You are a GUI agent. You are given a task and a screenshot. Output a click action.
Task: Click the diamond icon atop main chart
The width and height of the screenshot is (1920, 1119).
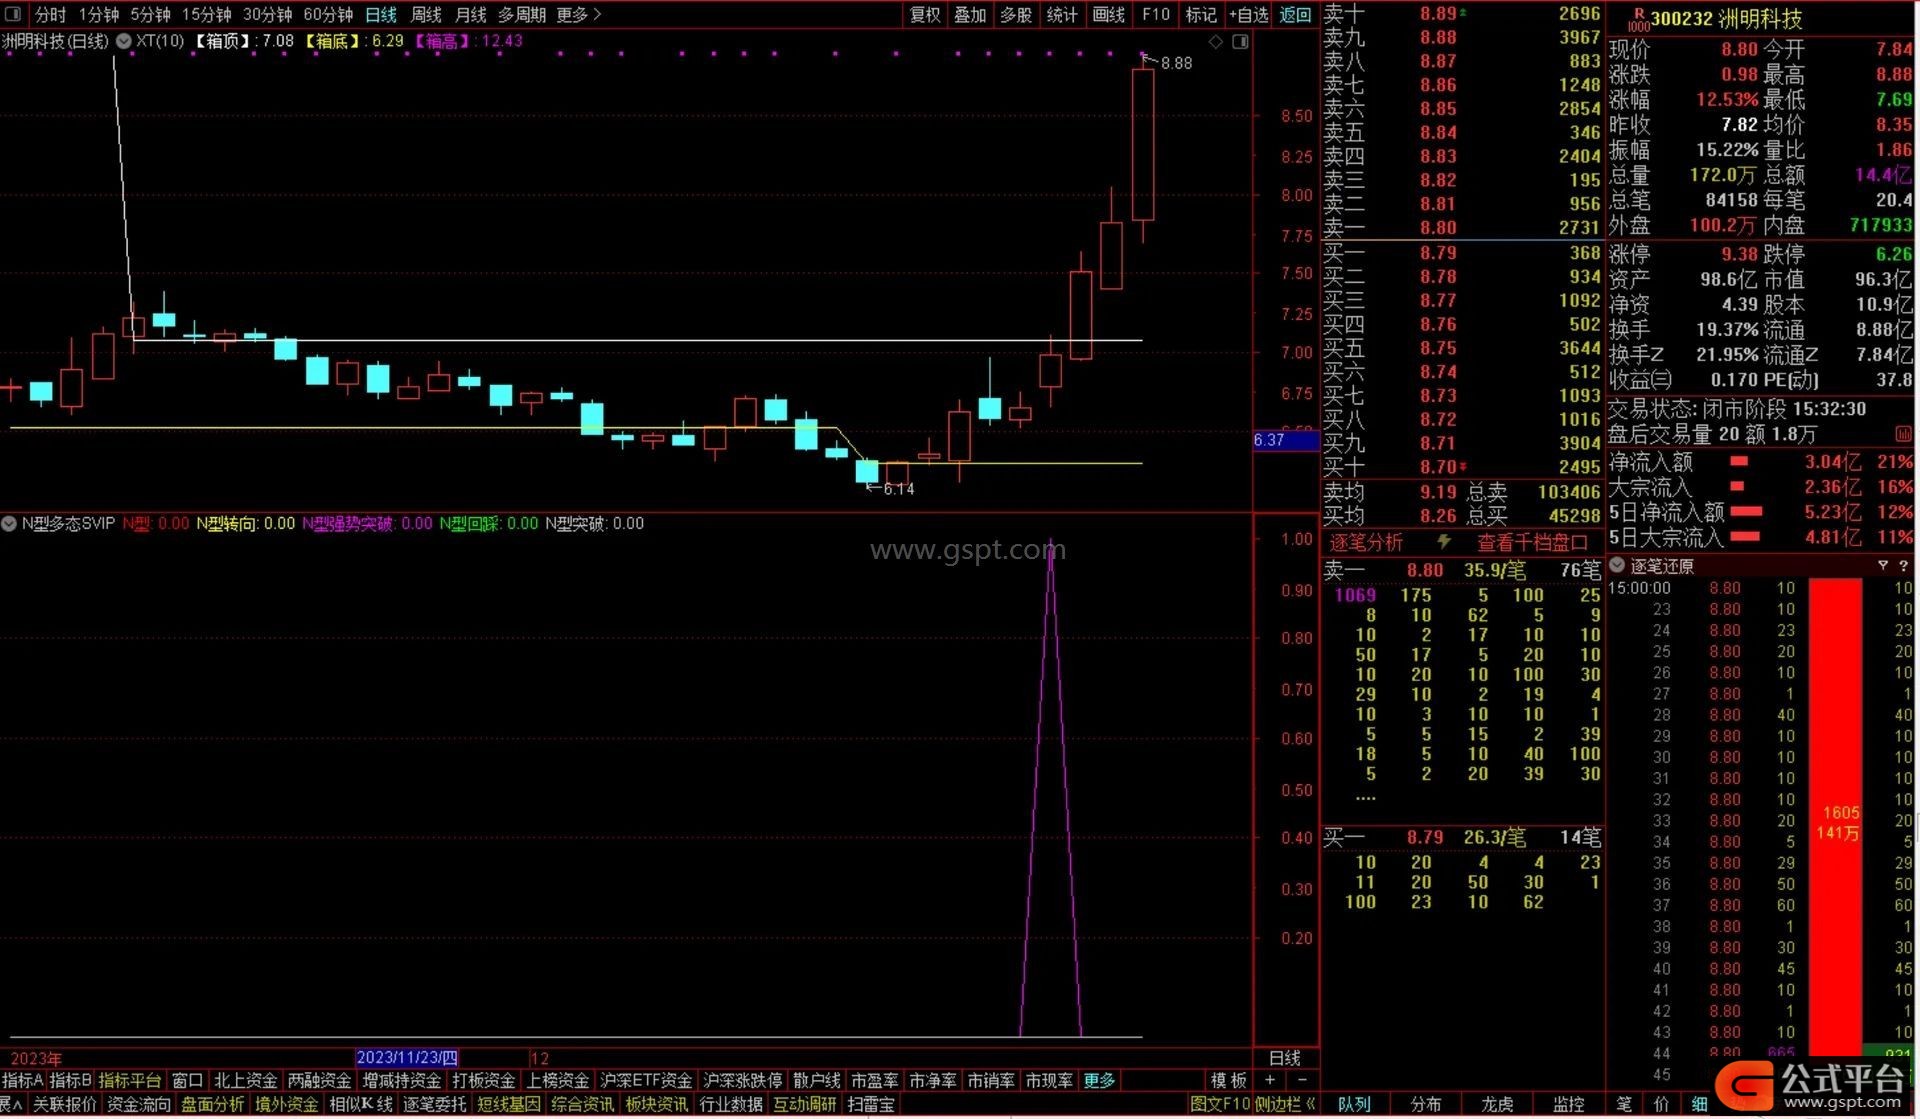[1216, 42]
